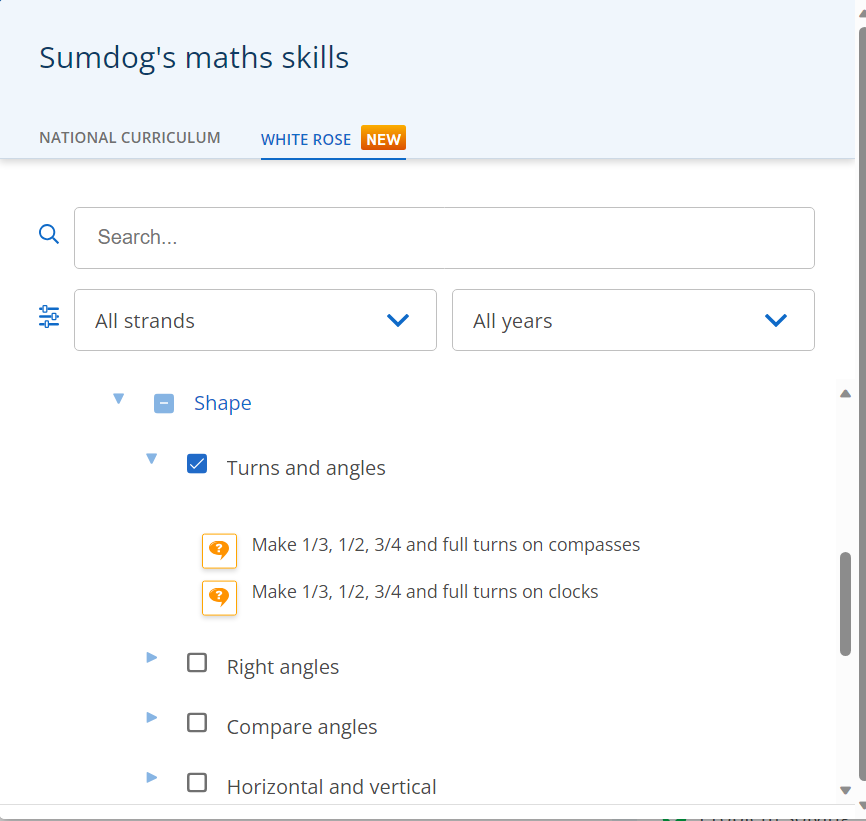This screenshot has height=821, width=866.
Task: Click the Shape category label
Action: click(223, 403)
